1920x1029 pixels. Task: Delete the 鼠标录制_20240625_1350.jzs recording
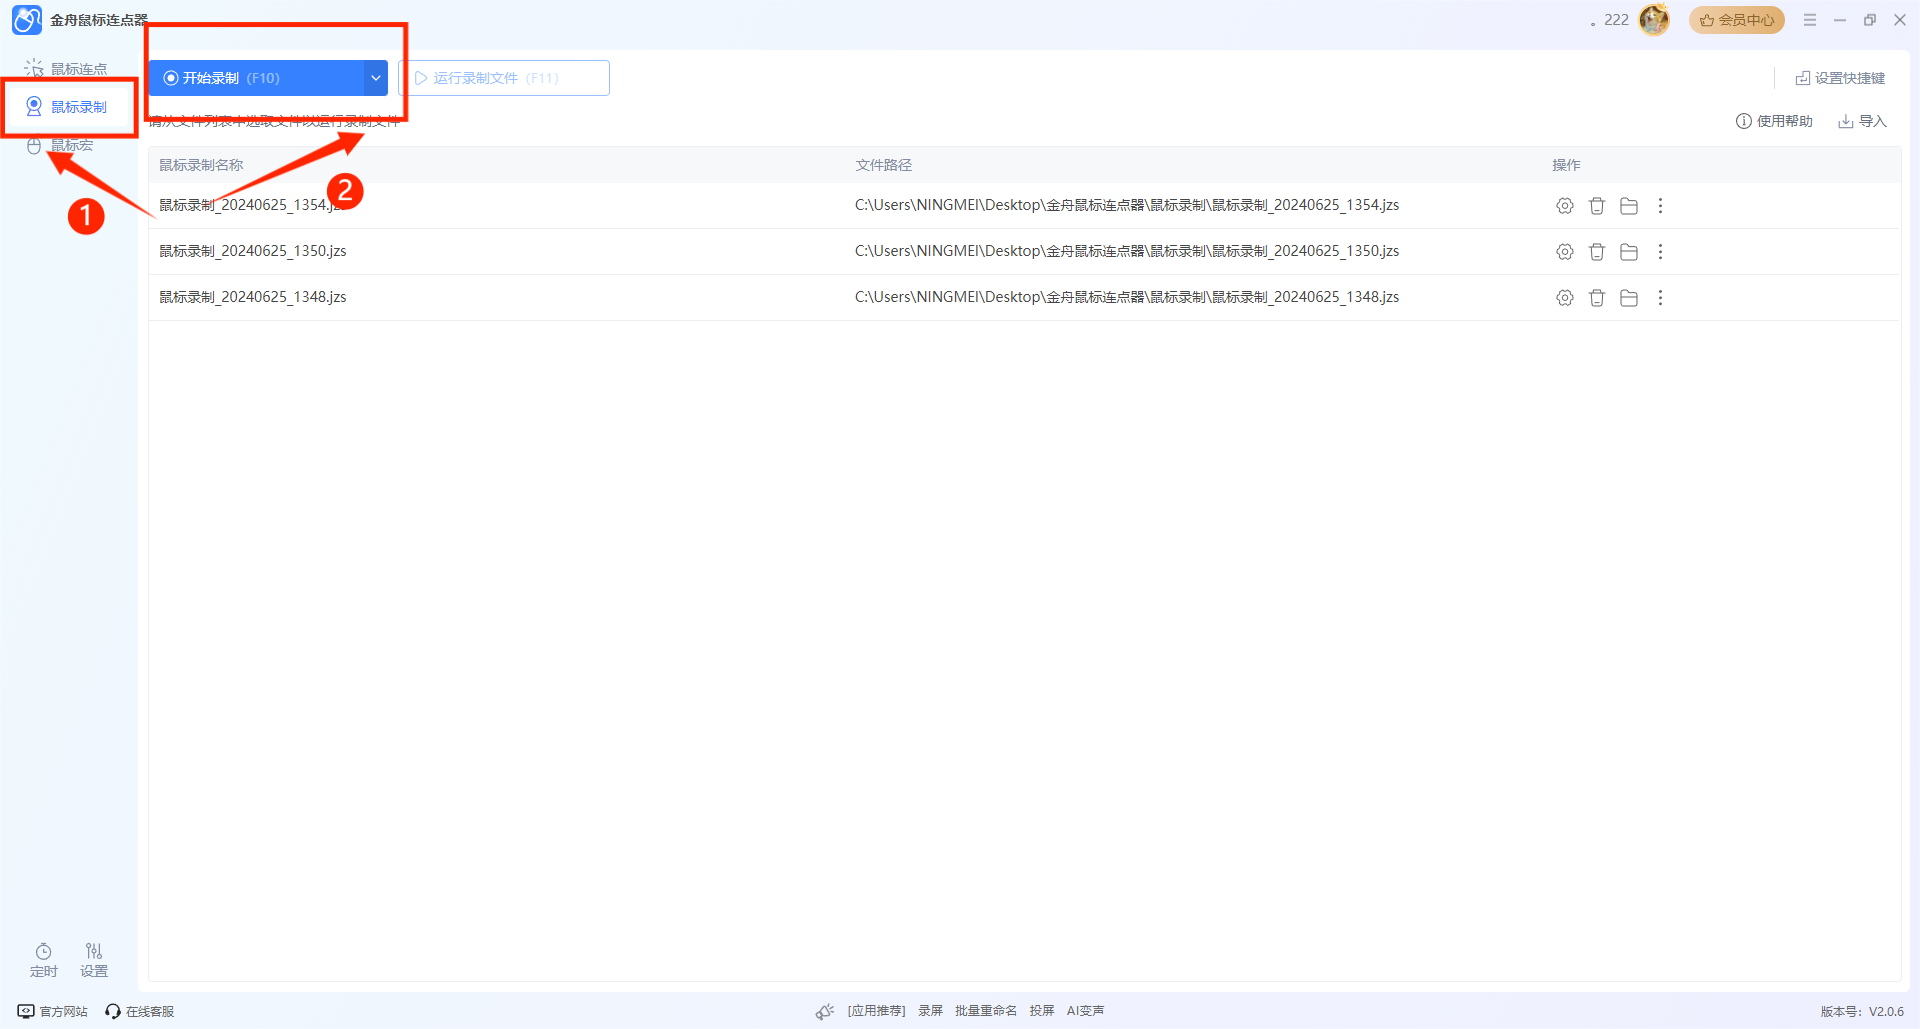click(1597, 252)
